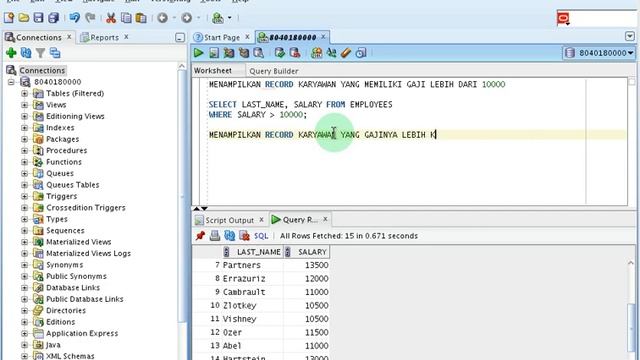This screenshot has width=640, height=360.
Task: Click the Back navigation arrow
Action: click(162, 18)
